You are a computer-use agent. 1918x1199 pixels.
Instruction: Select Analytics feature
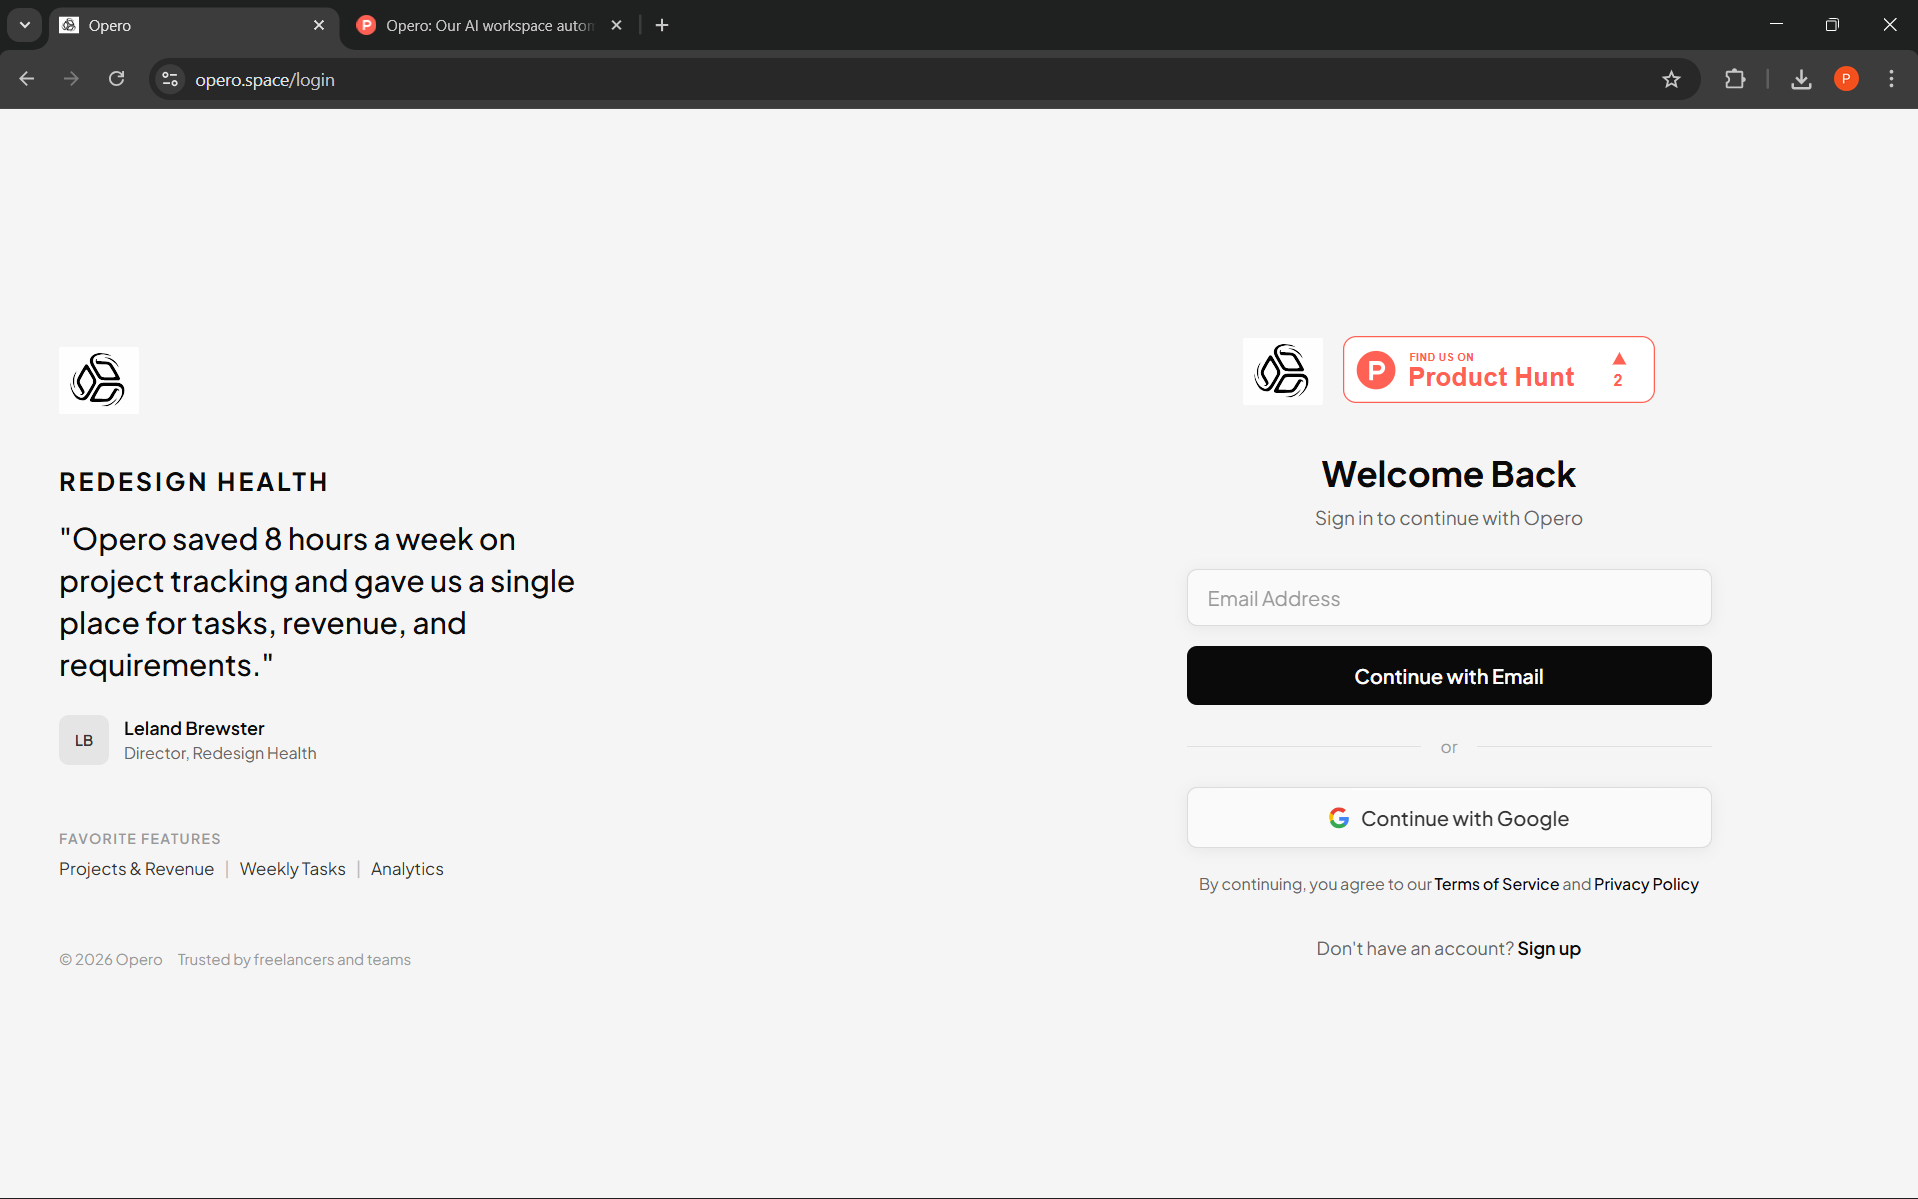407,869
